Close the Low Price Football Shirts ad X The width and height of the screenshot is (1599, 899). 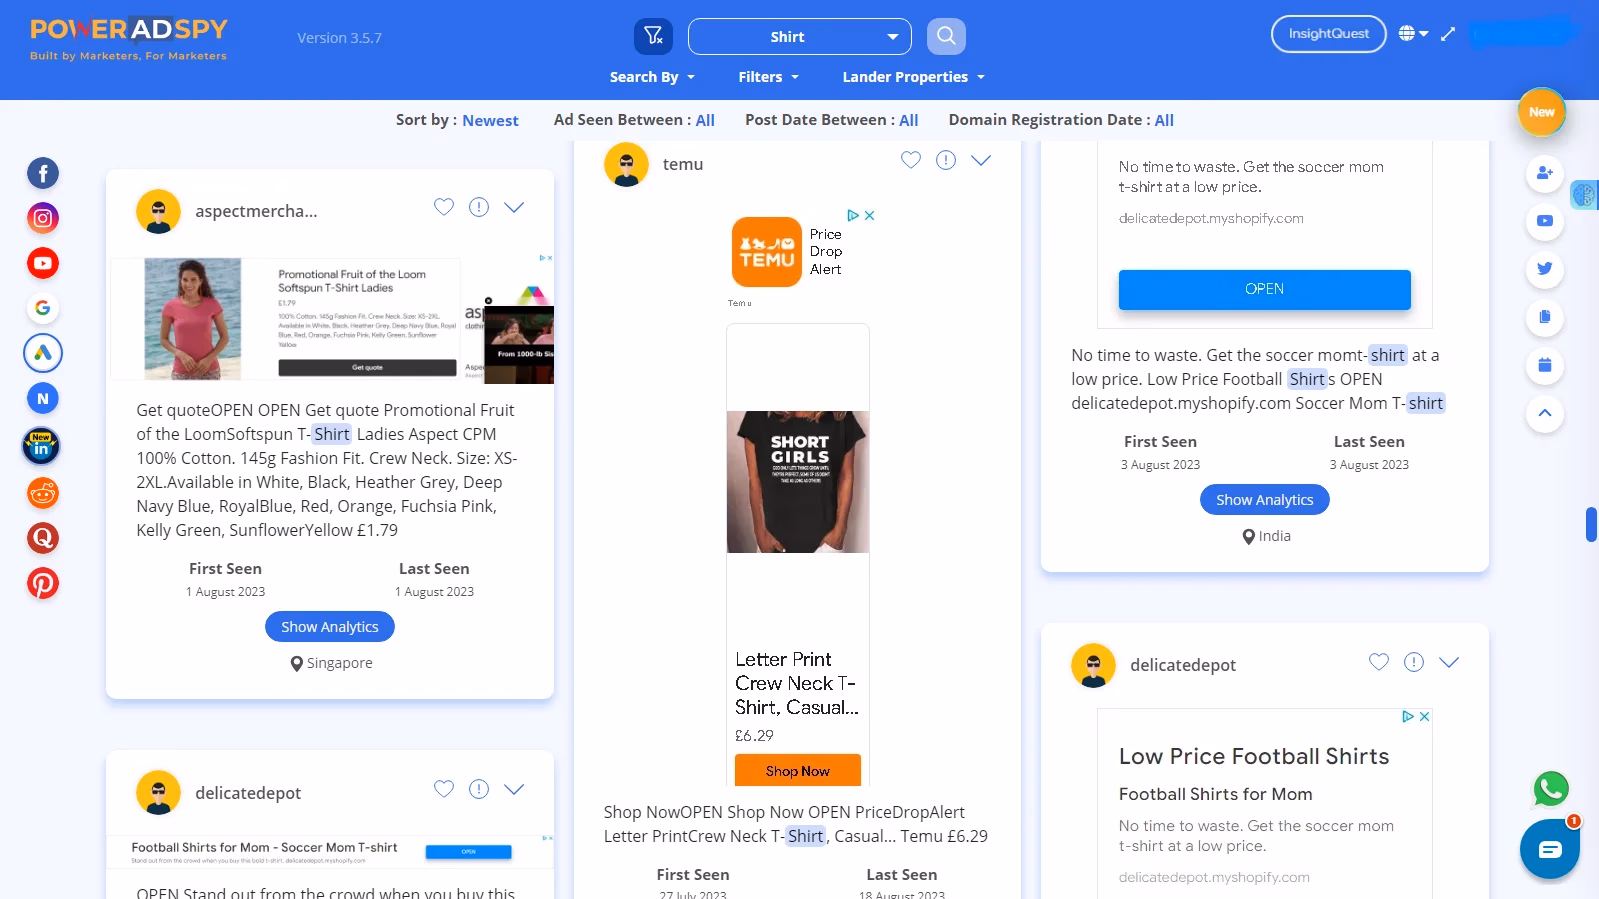coord(1424,717)
